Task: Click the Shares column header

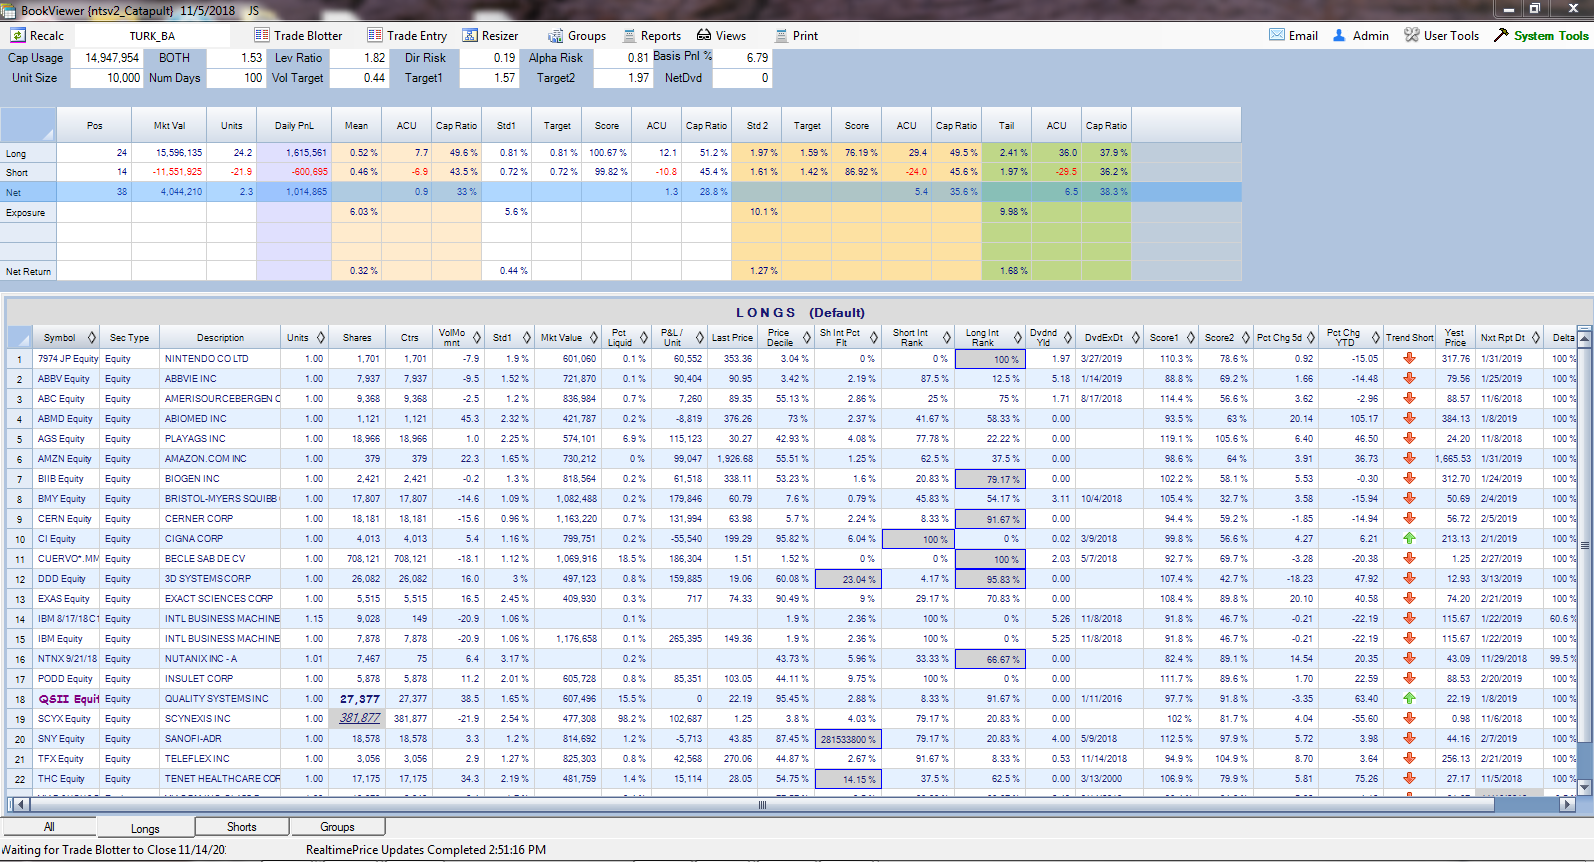Action: [x=357, y=338]
